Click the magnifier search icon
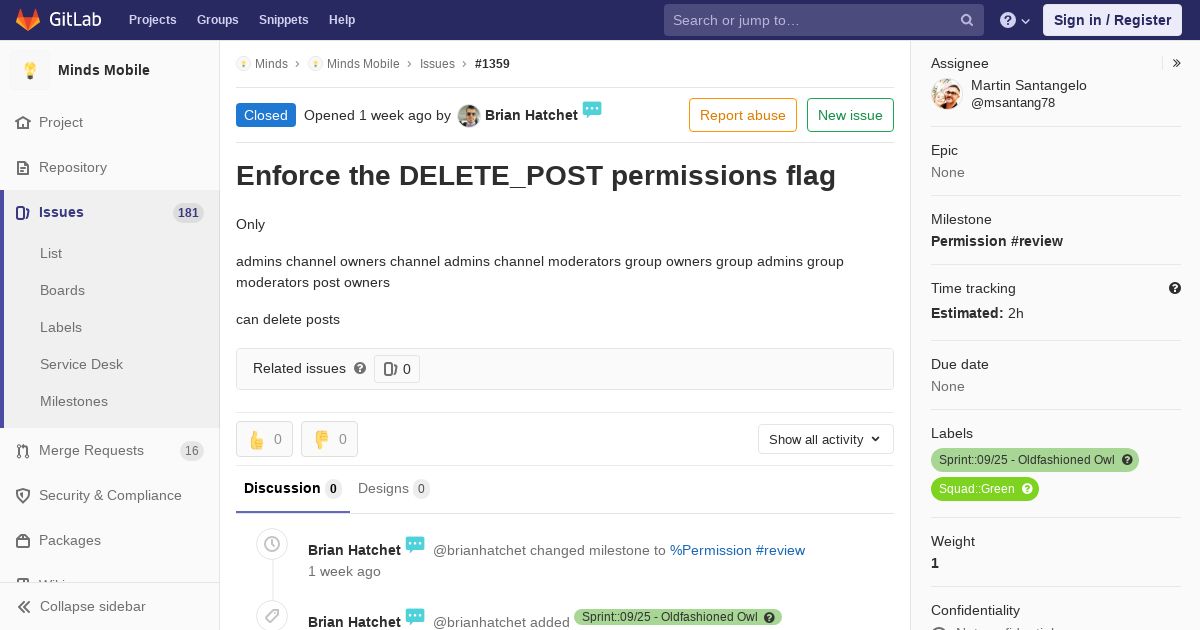Image resolution: width=1200 pixels, height=630 pixels. point(967,20)
